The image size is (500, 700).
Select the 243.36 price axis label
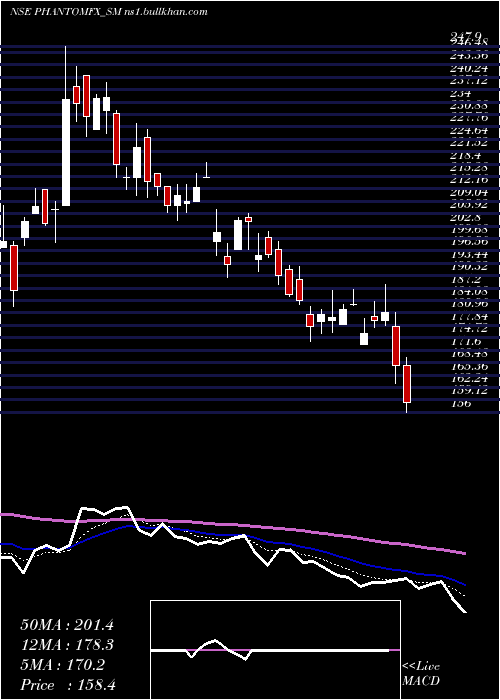click(469, 57)
